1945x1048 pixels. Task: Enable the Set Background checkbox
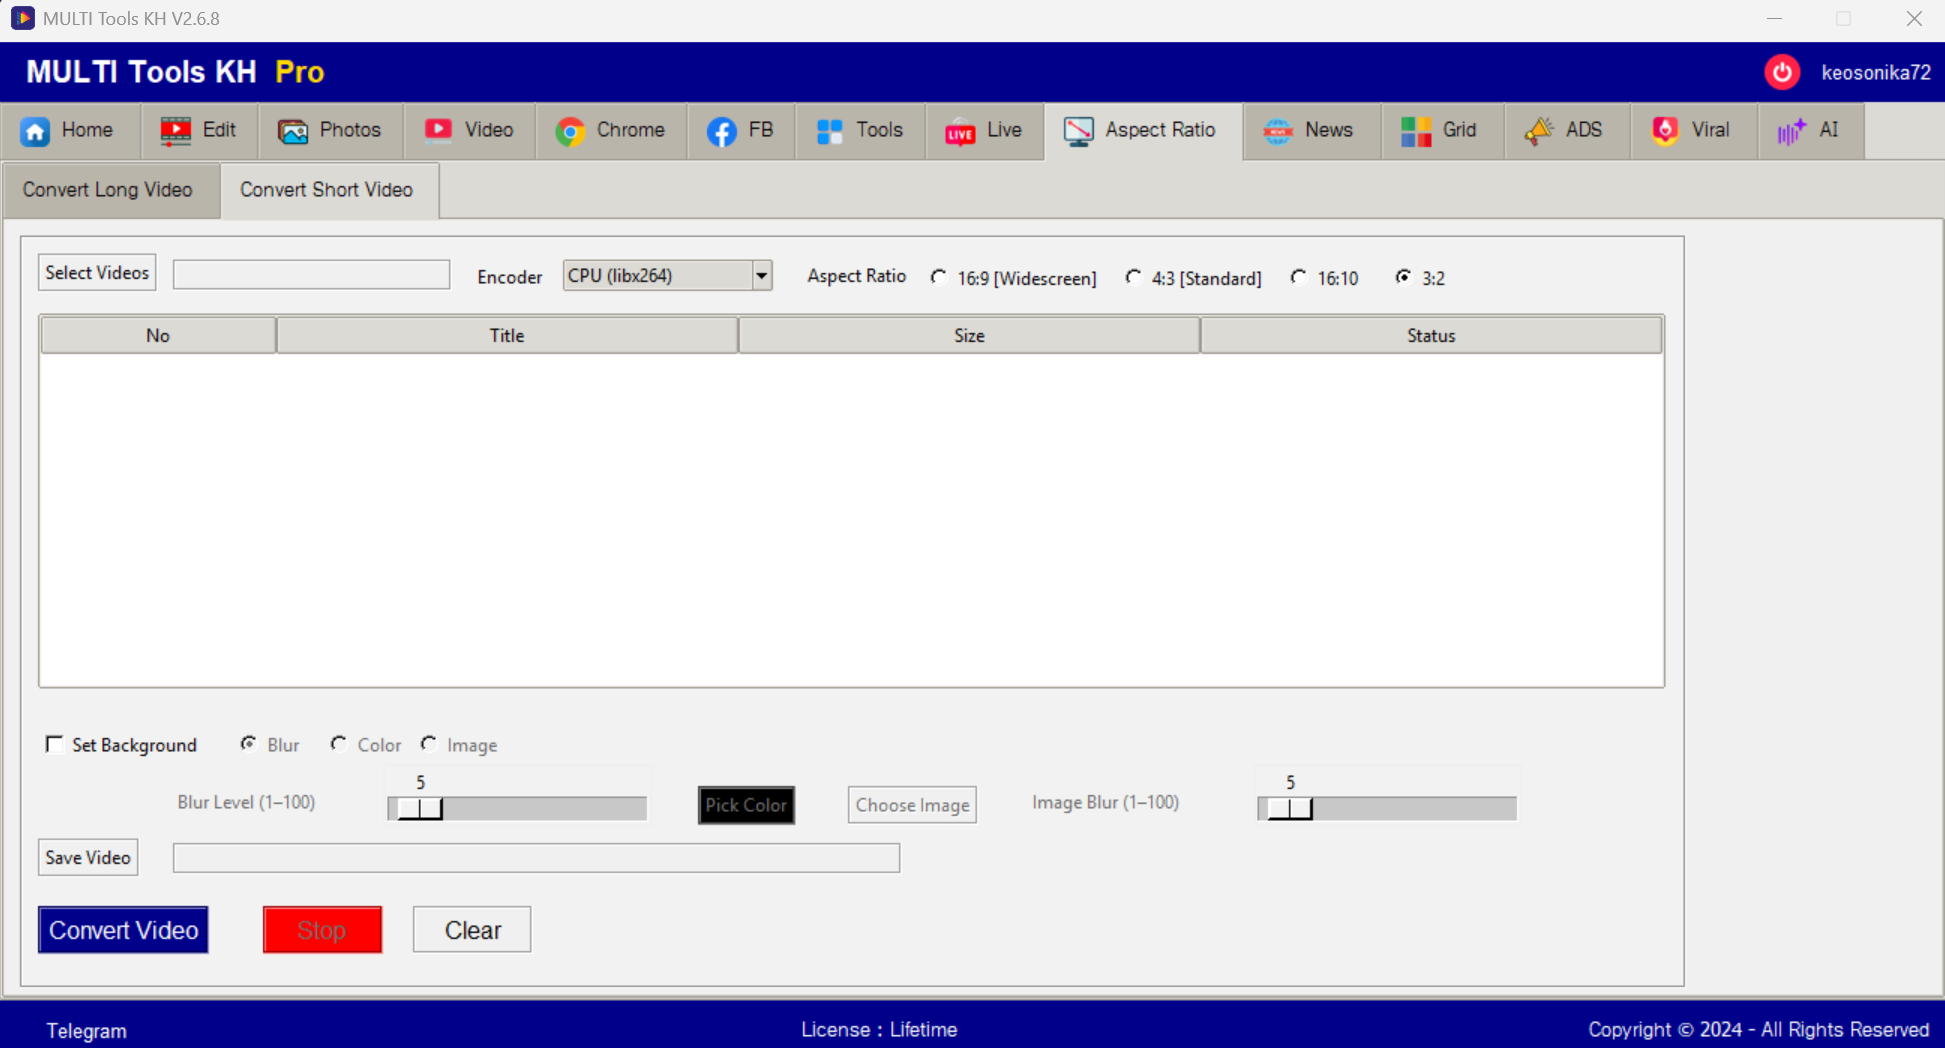55,744
